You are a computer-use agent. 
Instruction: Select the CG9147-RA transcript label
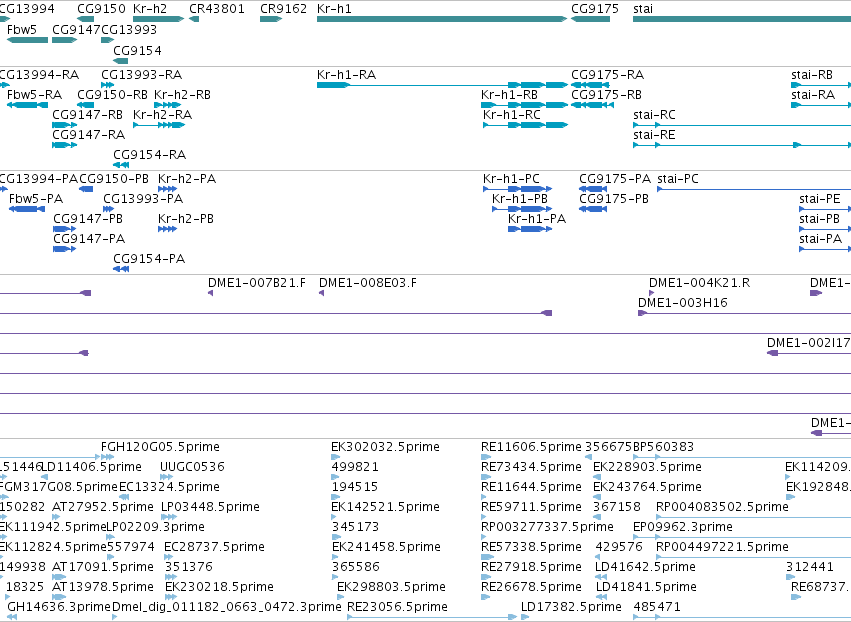pyautogui.click(x=88, y=135)
